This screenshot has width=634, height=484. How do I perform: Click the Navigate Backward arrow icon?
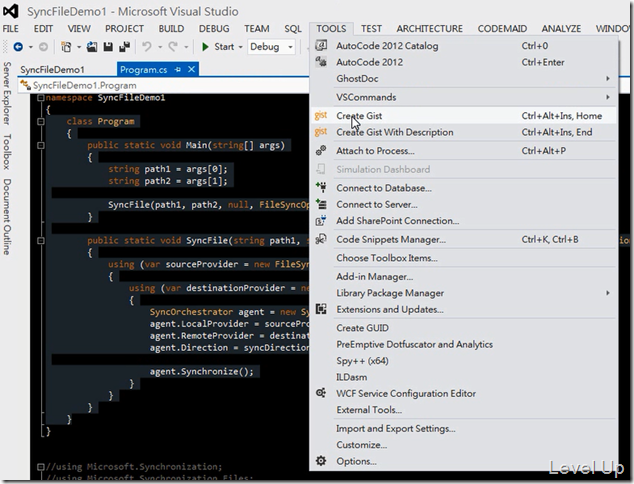coord(18,47)
